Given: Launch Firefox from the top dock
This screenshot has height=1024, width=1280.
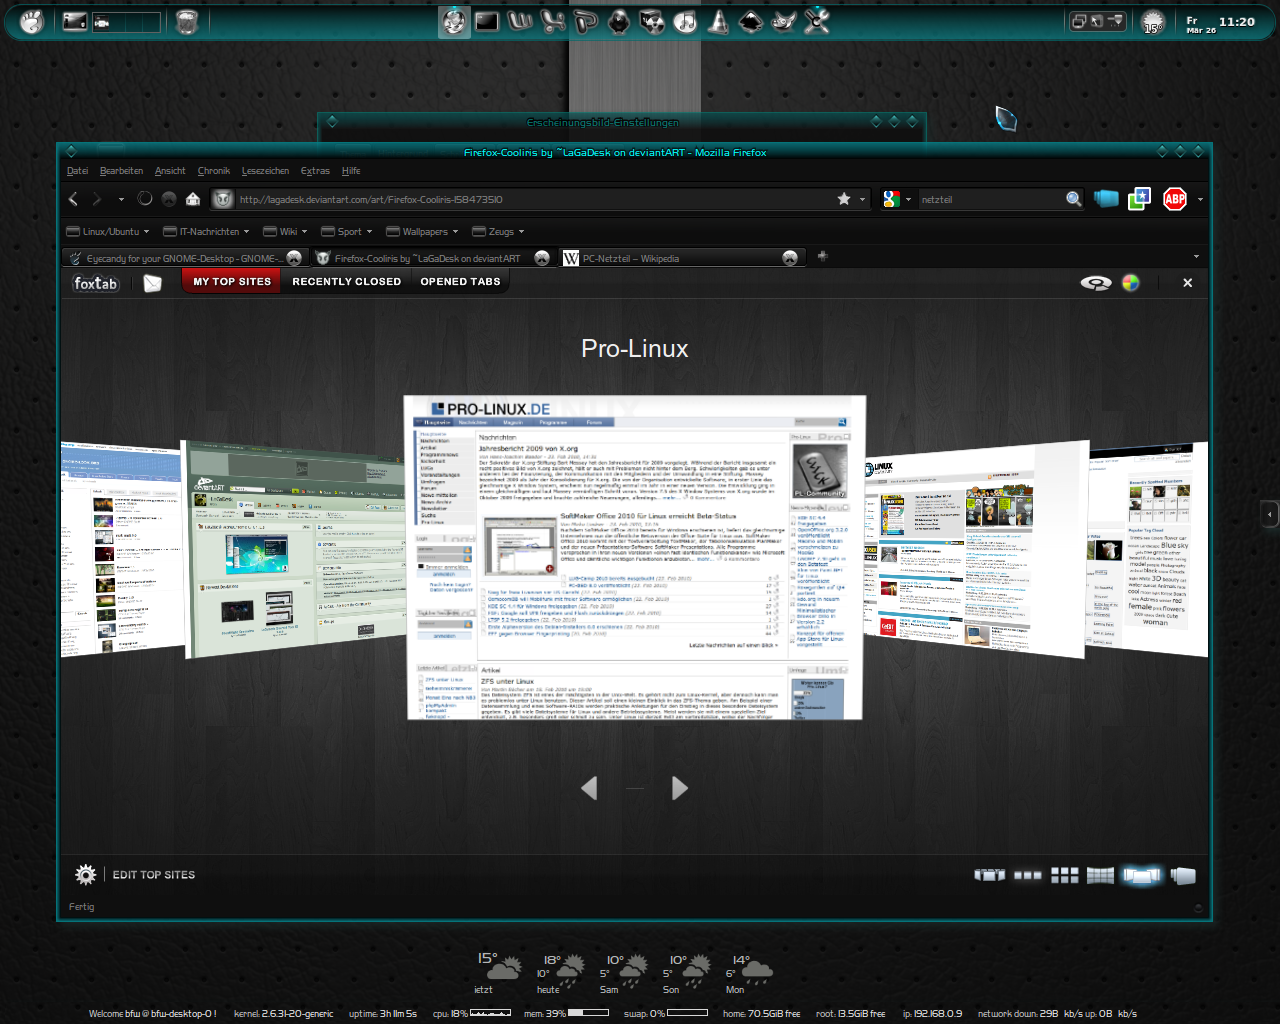Looking at the screenshot, I should [x=454, y=21].
